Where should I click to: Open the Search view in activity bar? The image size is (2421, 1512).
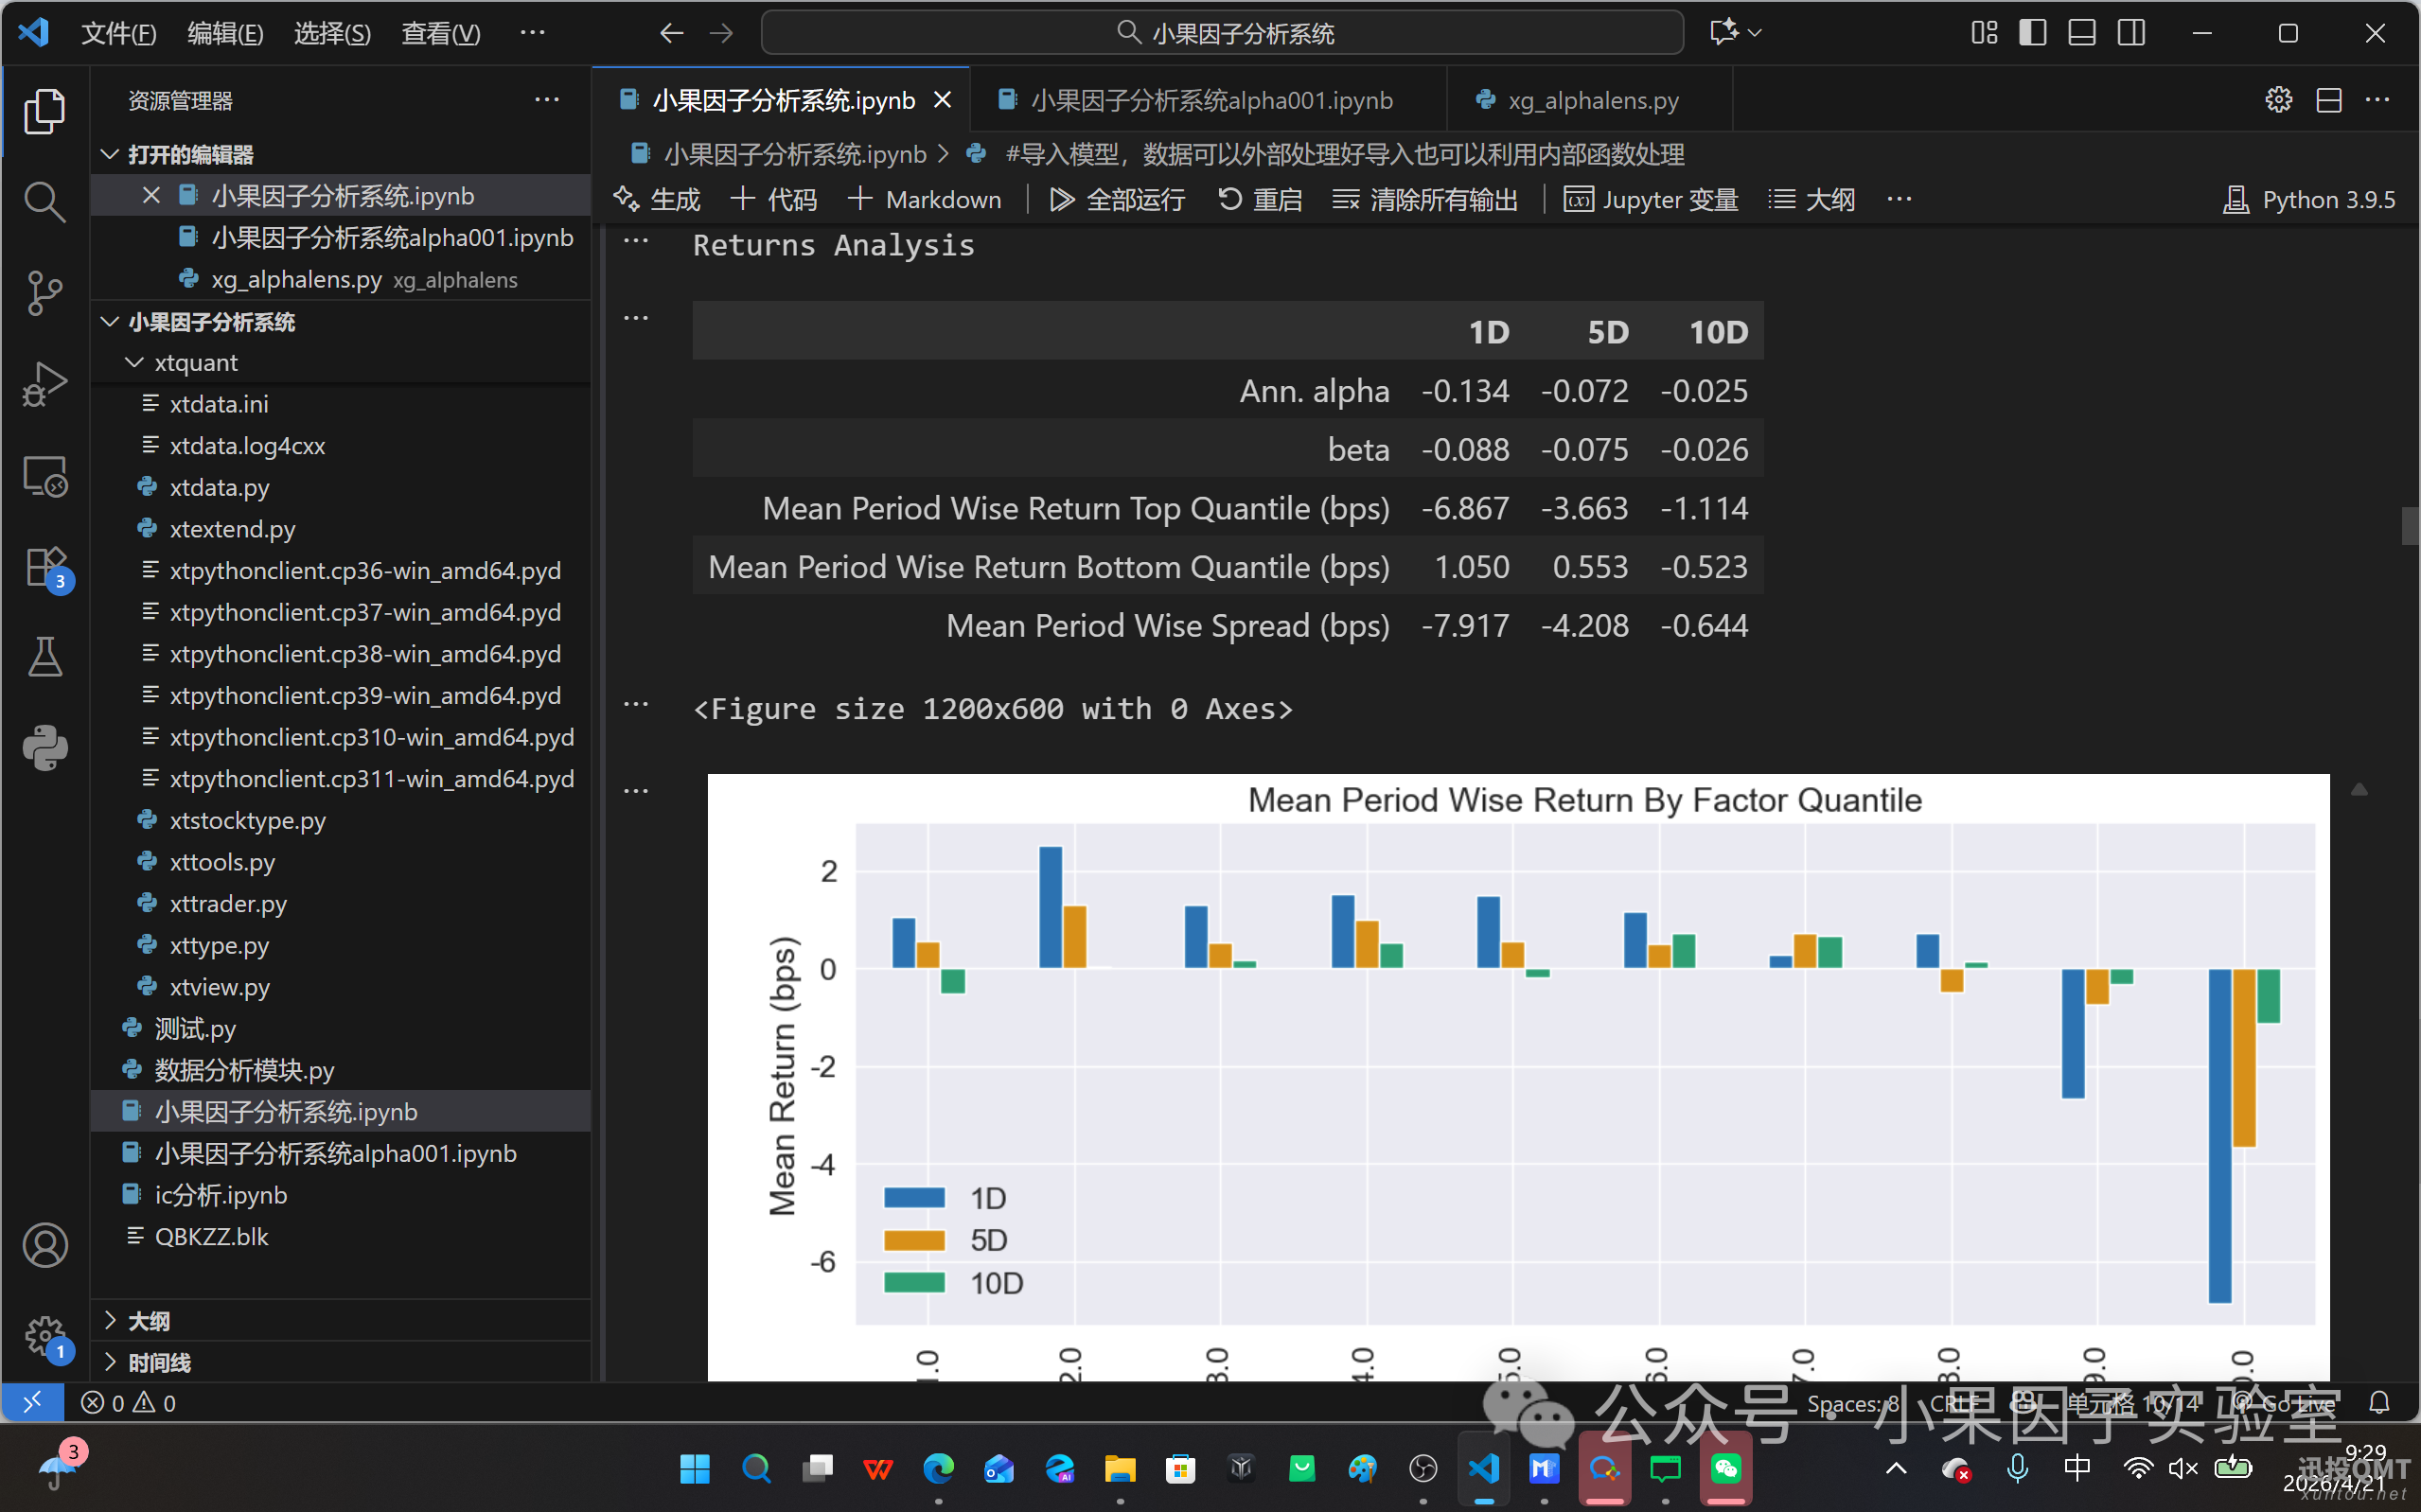[44, 202]
